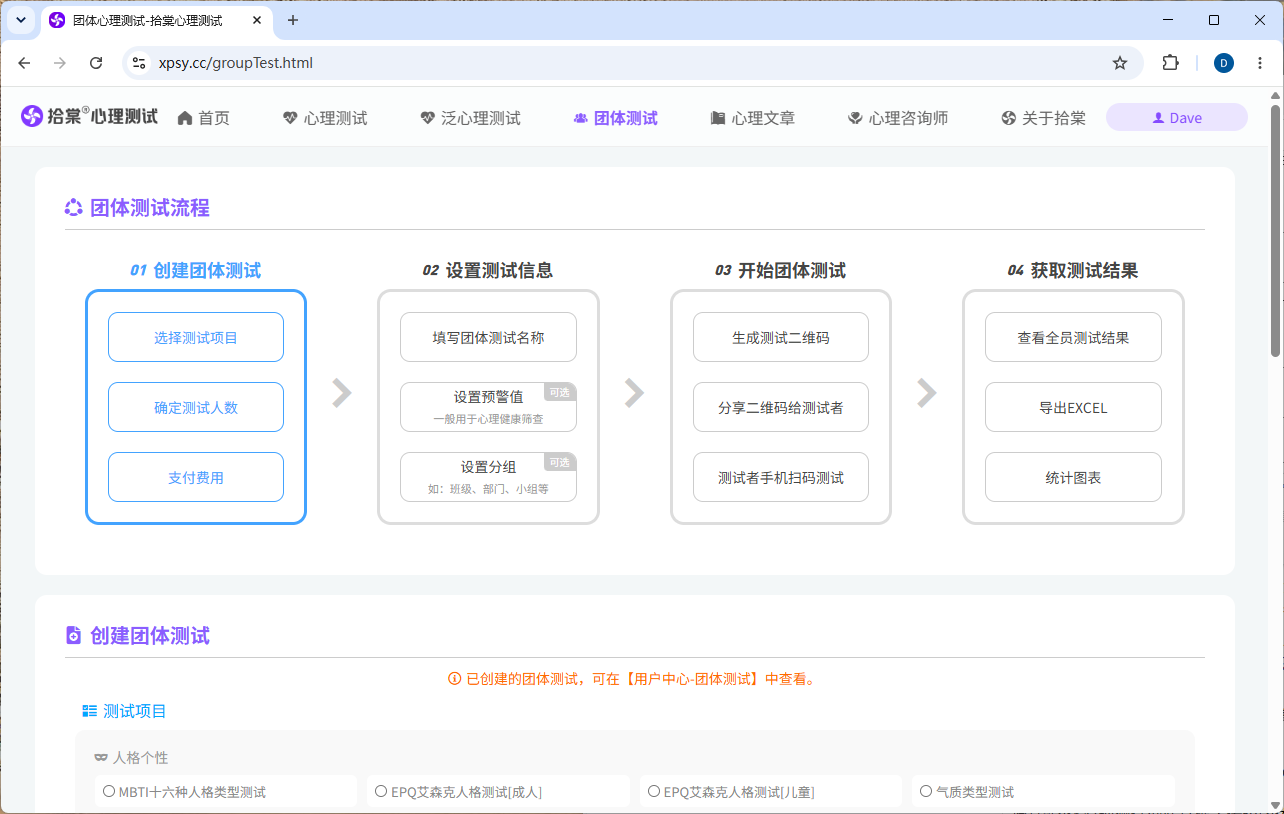Image resolution: width=1284 pixels, height=814 pixels.
Task: Click the 拾棠心理测试 site logo
Action: [x=89, y=117]
